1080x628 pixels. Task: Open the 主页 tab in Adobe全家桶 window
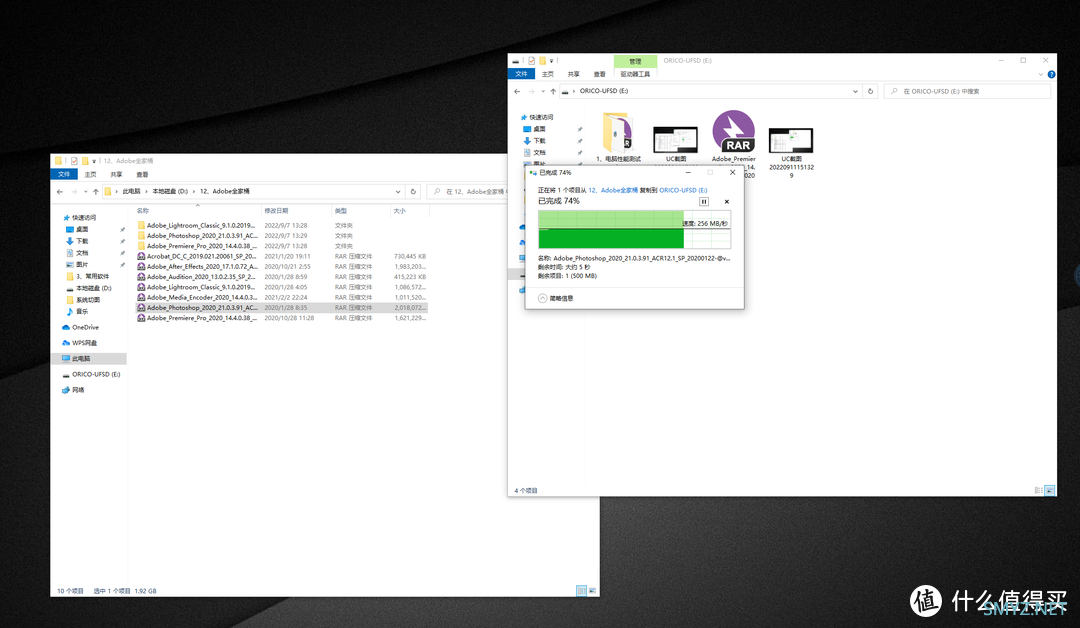click(x=90, y=174)
